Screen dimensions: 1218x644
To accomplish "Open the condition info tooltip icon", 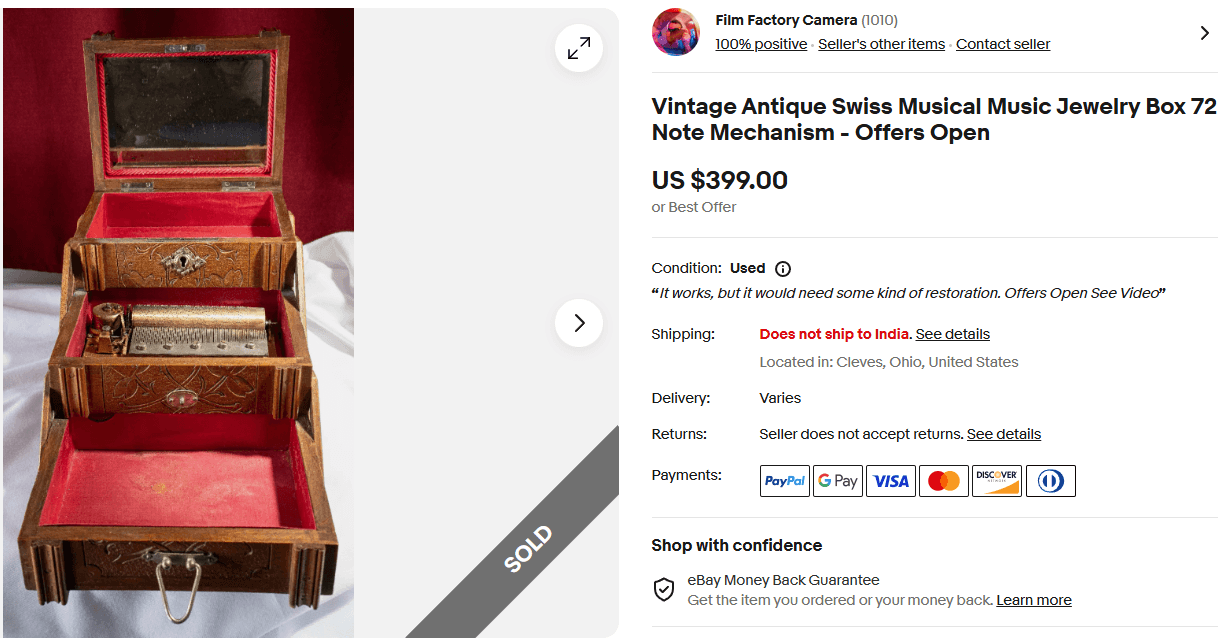I will coord(783,269).
